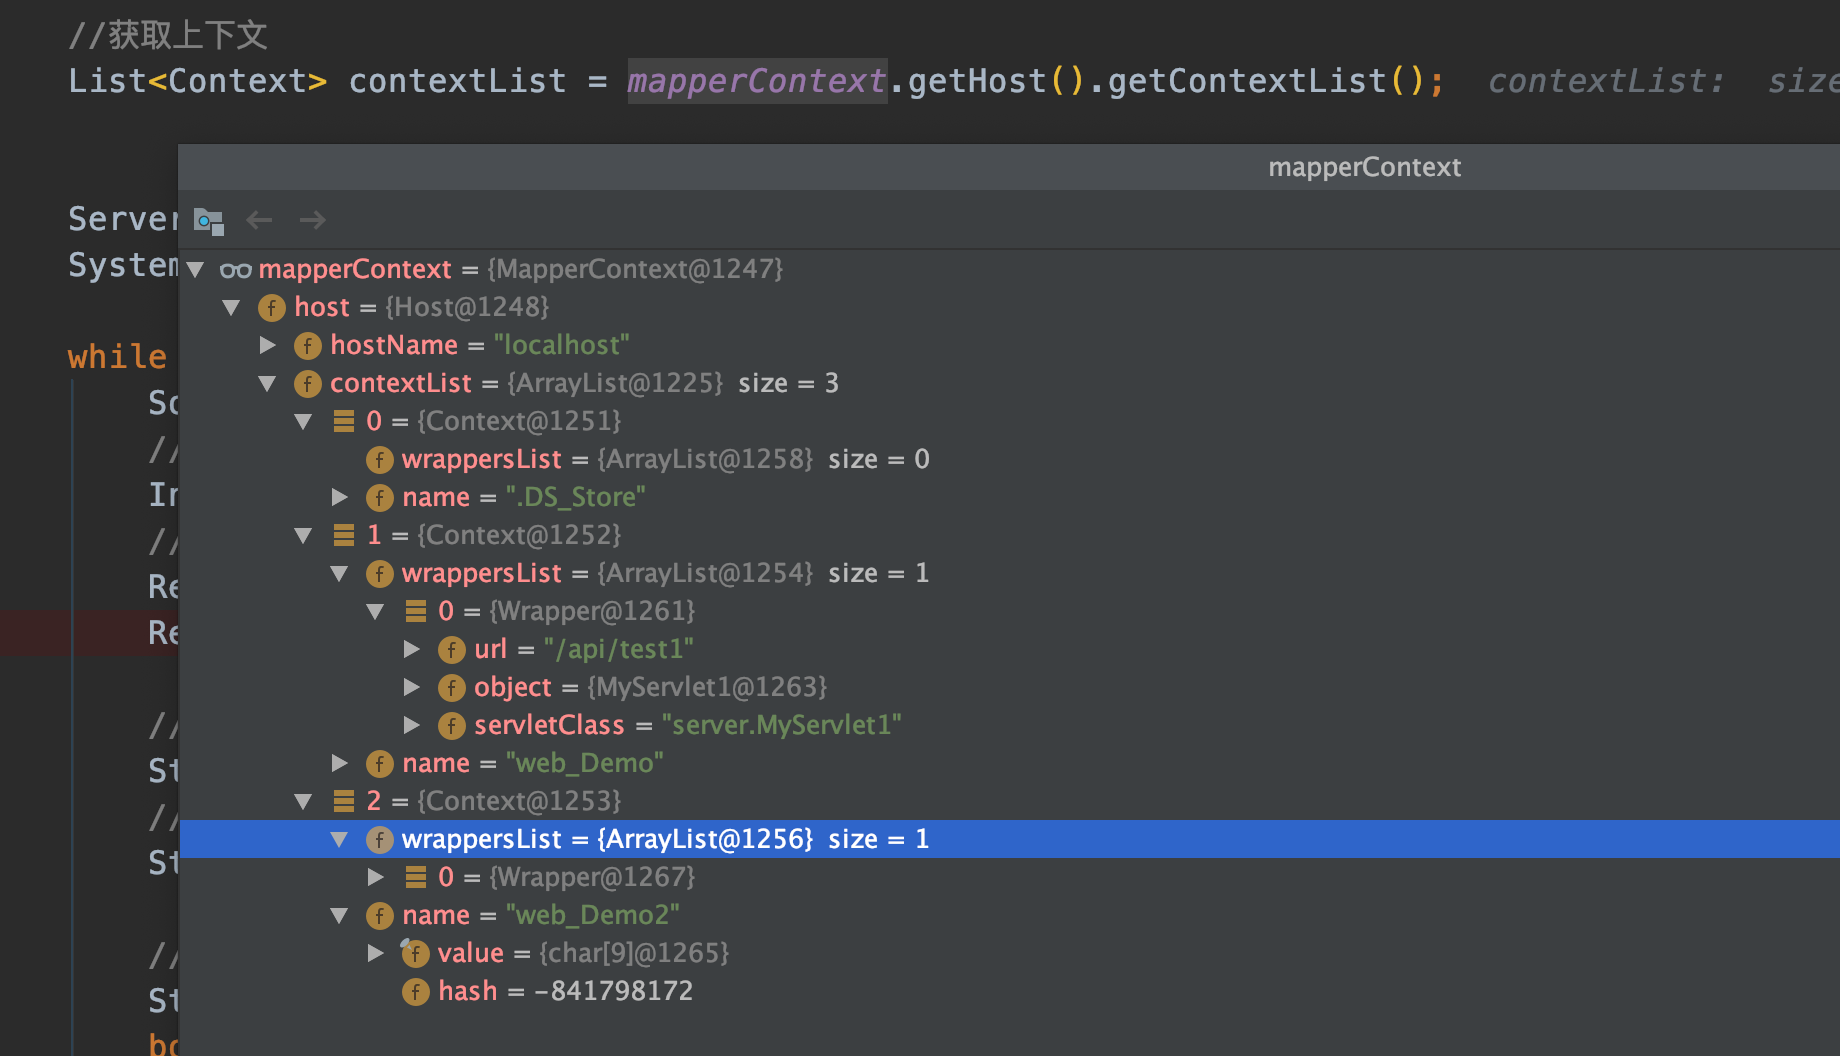Click the list element icon of Context@1252
The image size is (1840, 1056).
[344, 535]
